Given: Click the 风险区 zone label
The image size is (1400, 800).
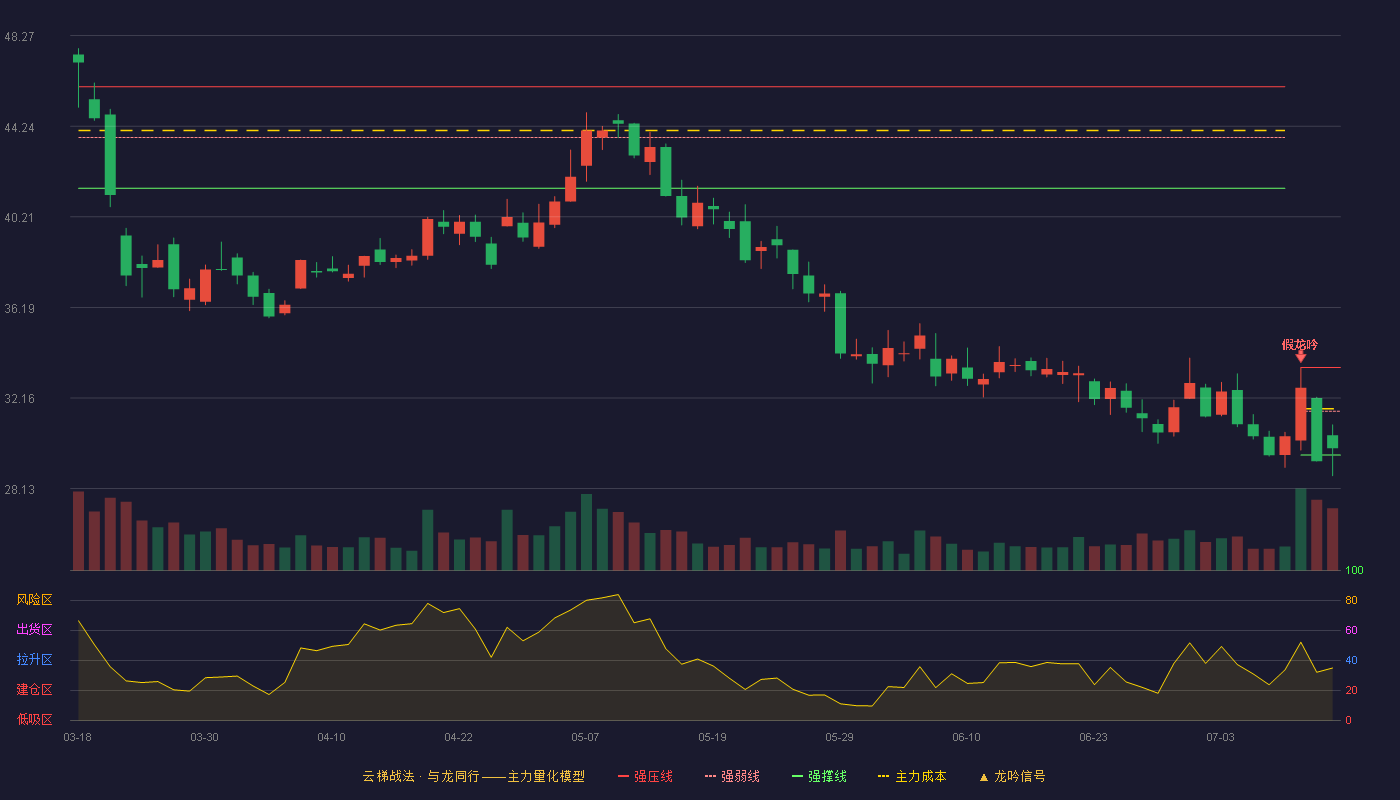Looking at the screenshot, I should pyautogui.click(x=34, y=600).
